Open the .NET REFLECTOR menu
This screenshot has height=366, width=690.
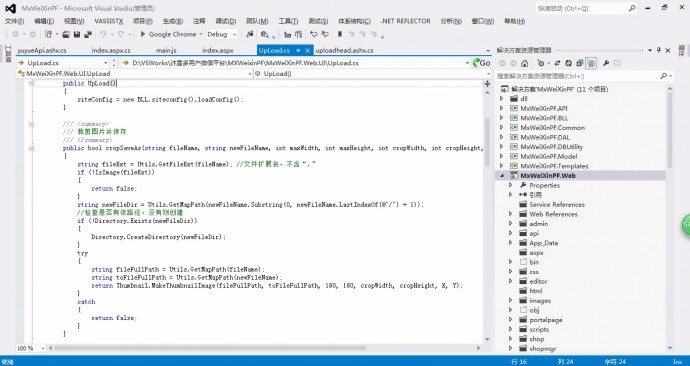click(405, 21)
